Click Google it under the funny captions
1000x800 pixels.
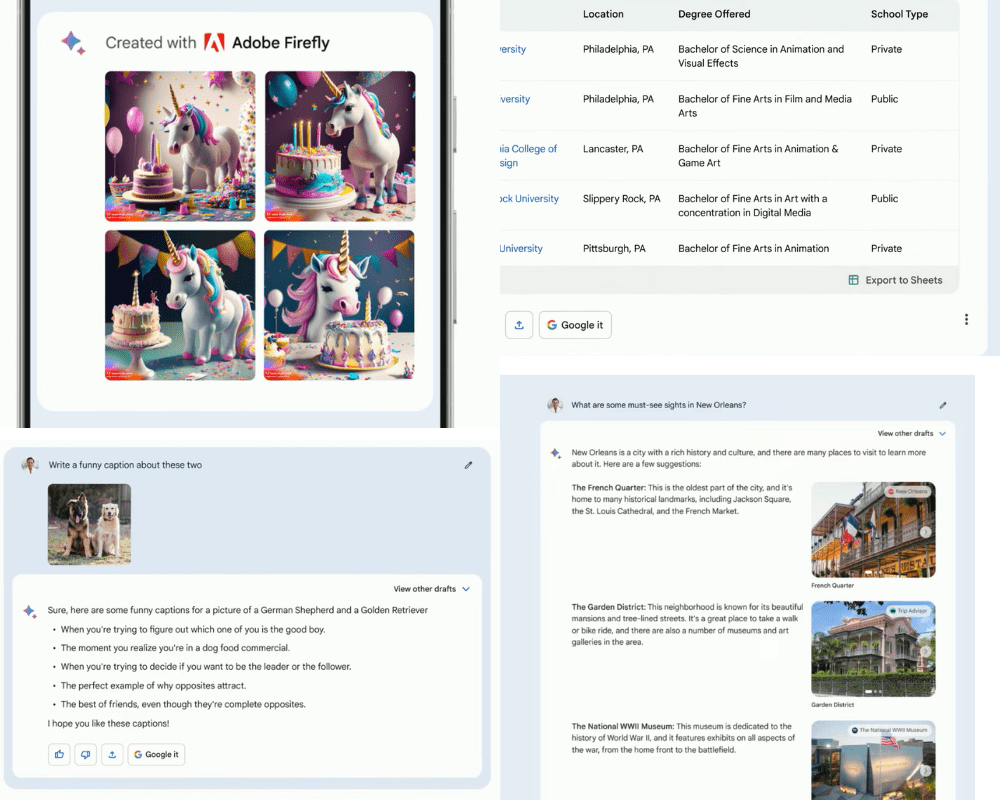pos(156,755)
